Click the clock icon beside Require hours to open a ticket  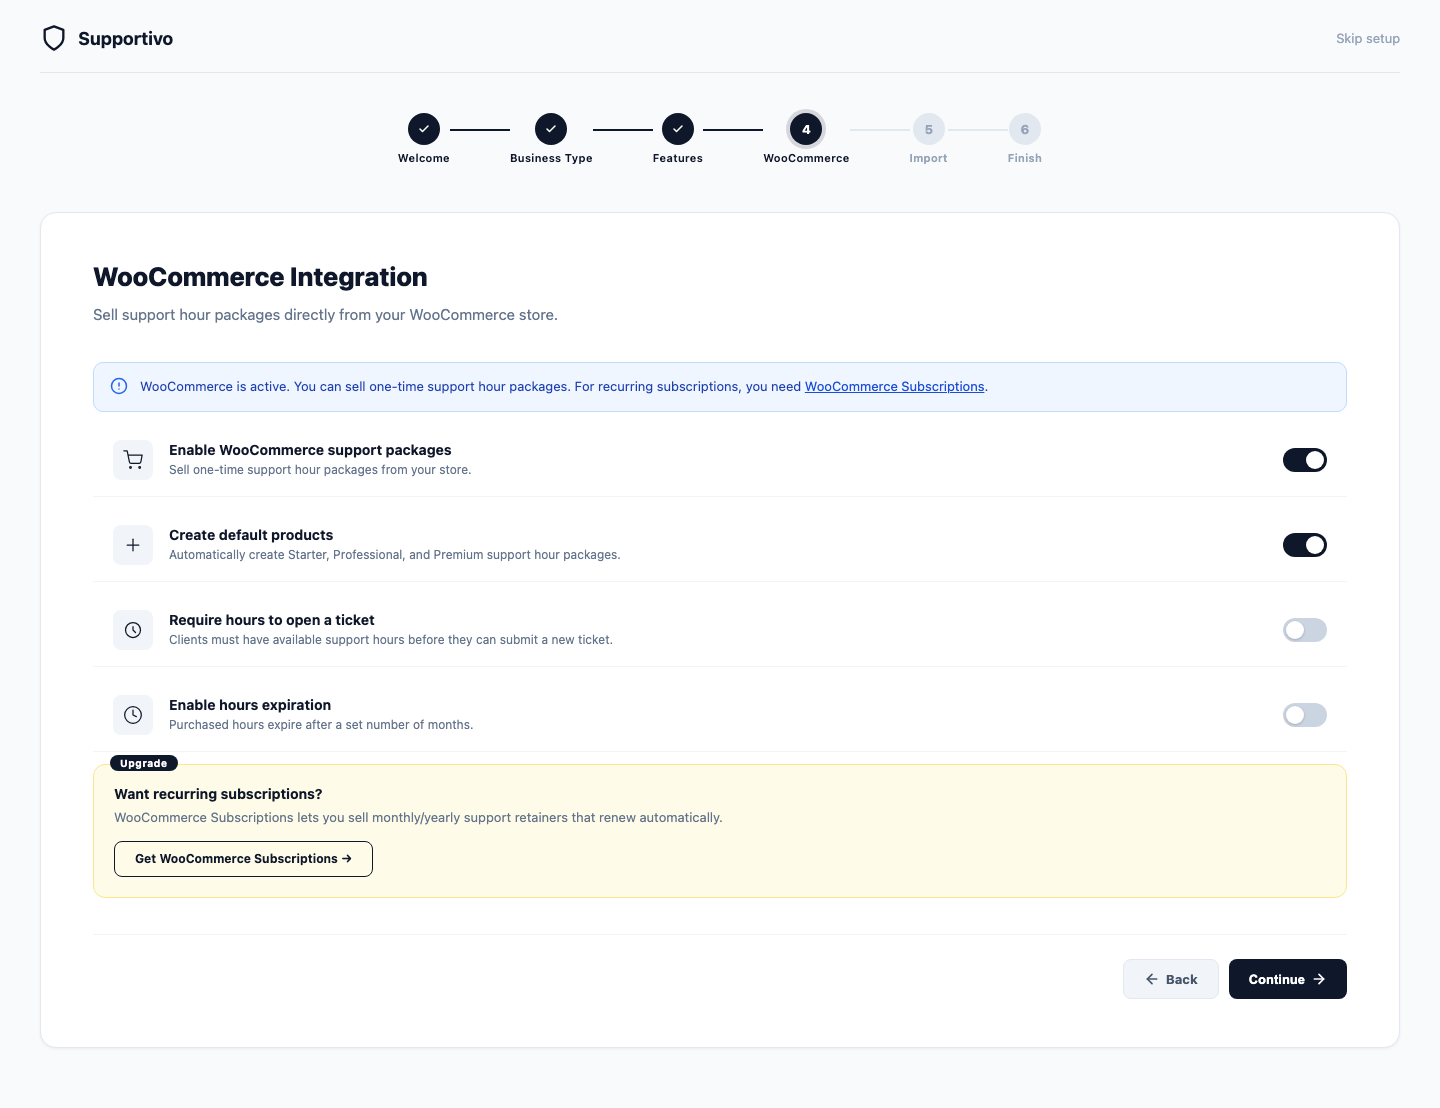(x=133, y=630)
